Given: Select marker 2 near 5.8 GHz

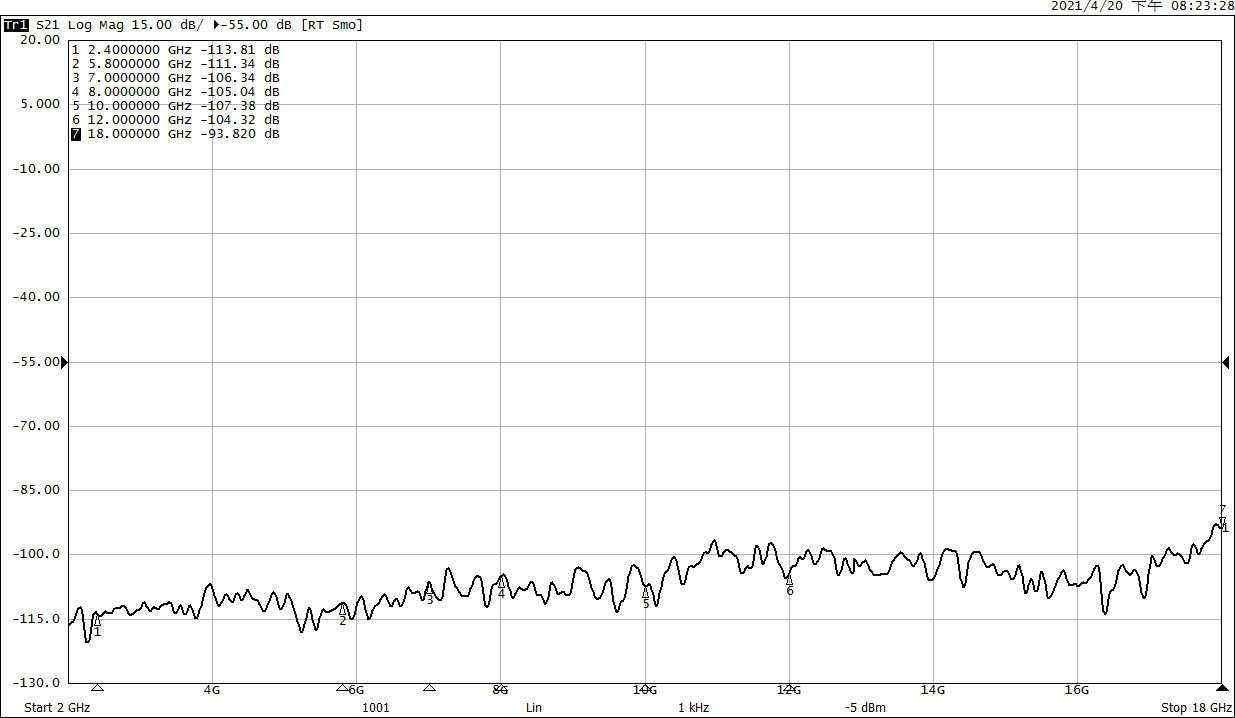Looking at the screenshot, I should click(x=343, y=611).
